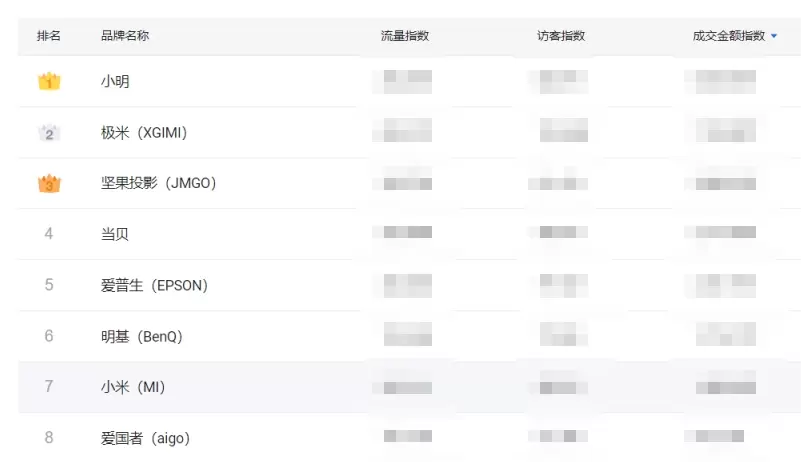Viewport: 801px width, 462px height.
Task: Open the 爱国者 (aigo) brand entry
Action: point(145,438)
